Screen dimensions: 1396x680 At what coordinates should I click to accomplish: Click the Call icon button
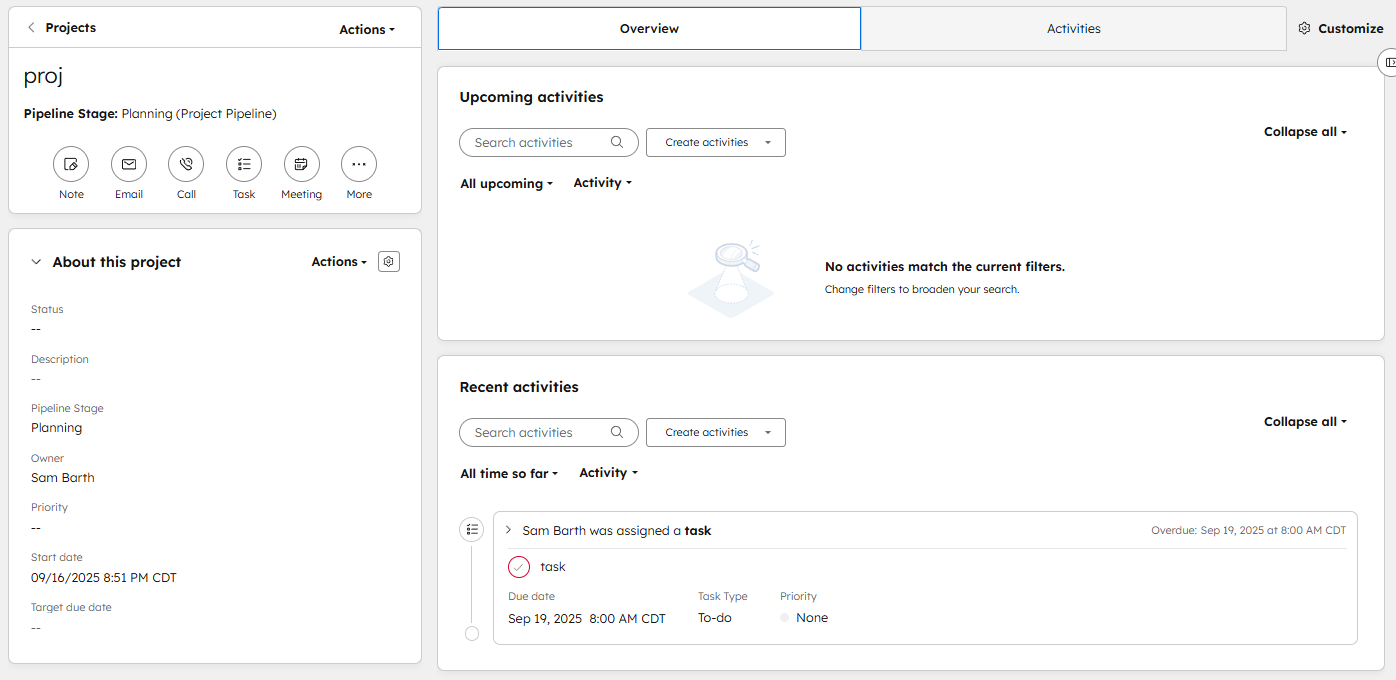tap(186, 164)
